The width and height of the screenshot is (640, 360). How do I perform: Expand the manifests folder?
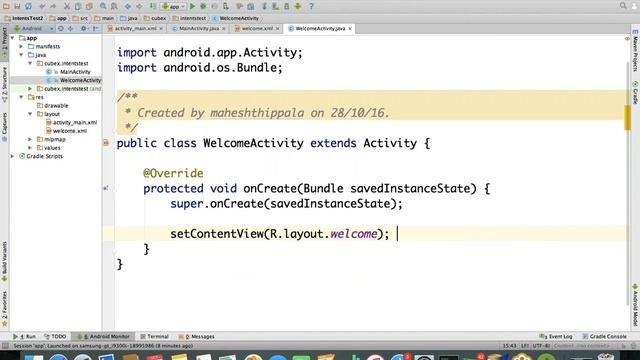tap(21, 47)
